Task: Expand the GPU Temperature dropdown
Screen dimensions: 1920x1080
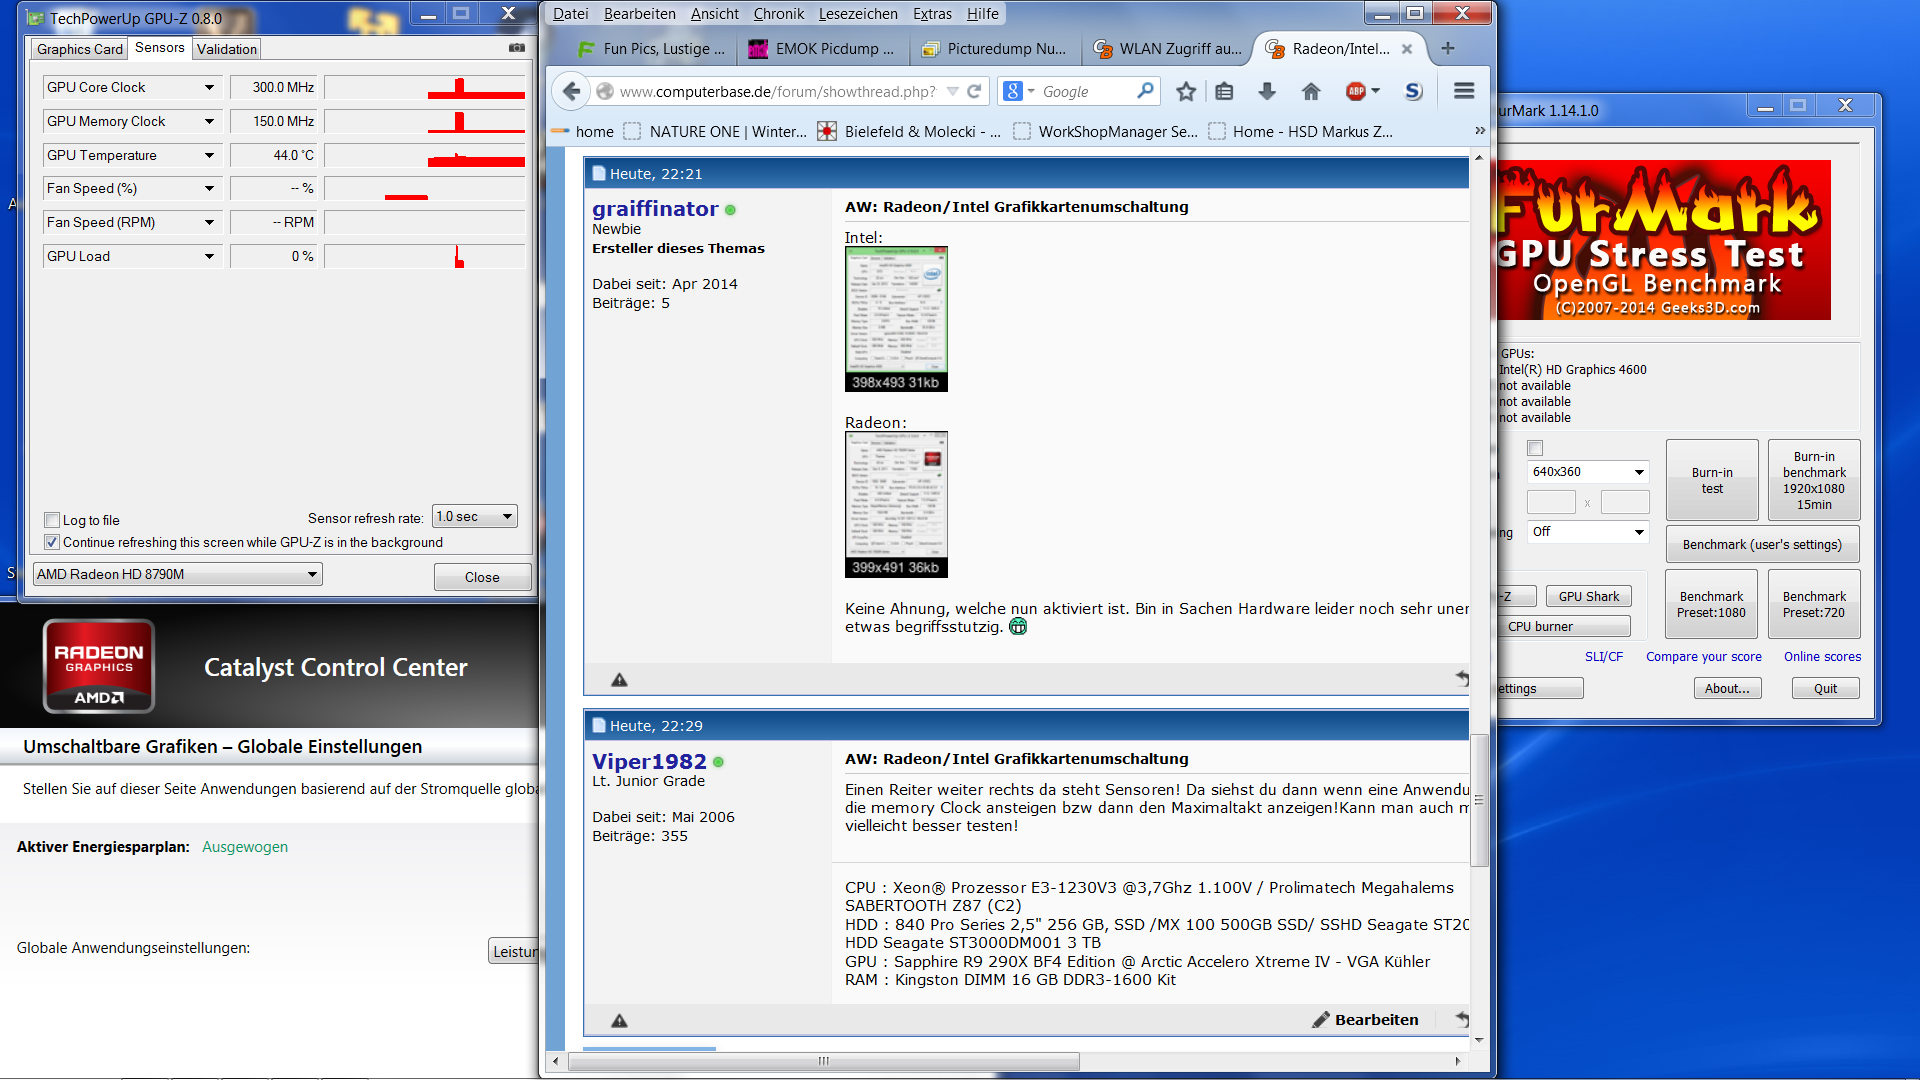Action: coord(209,155)
